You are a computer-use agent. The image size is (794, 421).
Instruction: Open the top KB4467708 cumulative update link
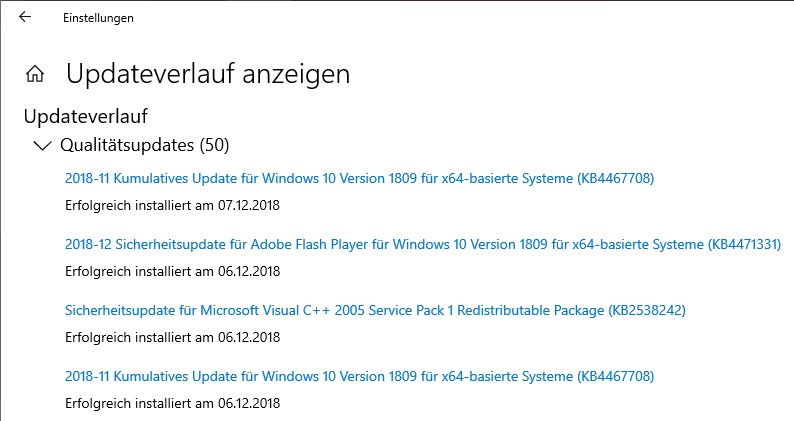point(360,178)
